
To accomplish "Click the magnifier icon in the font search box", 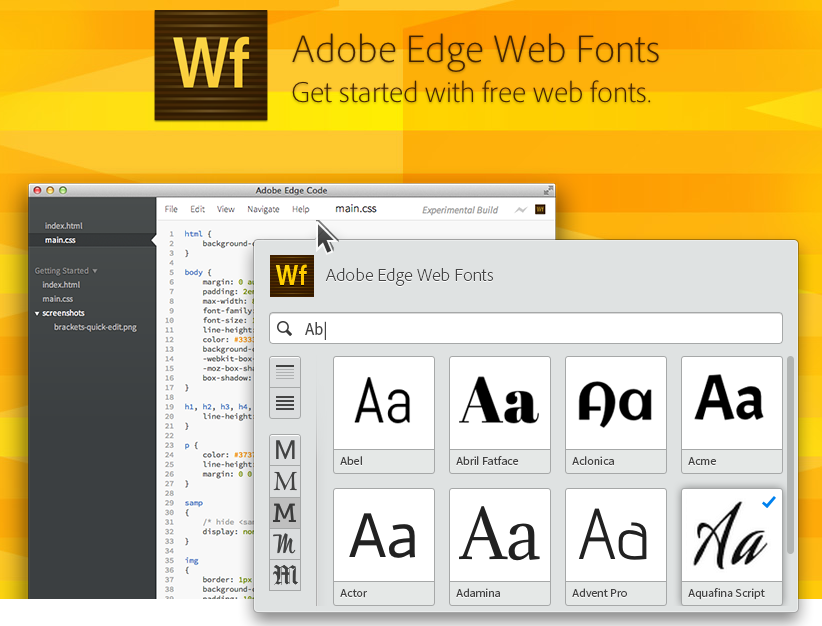I will (x=285, y=329).
